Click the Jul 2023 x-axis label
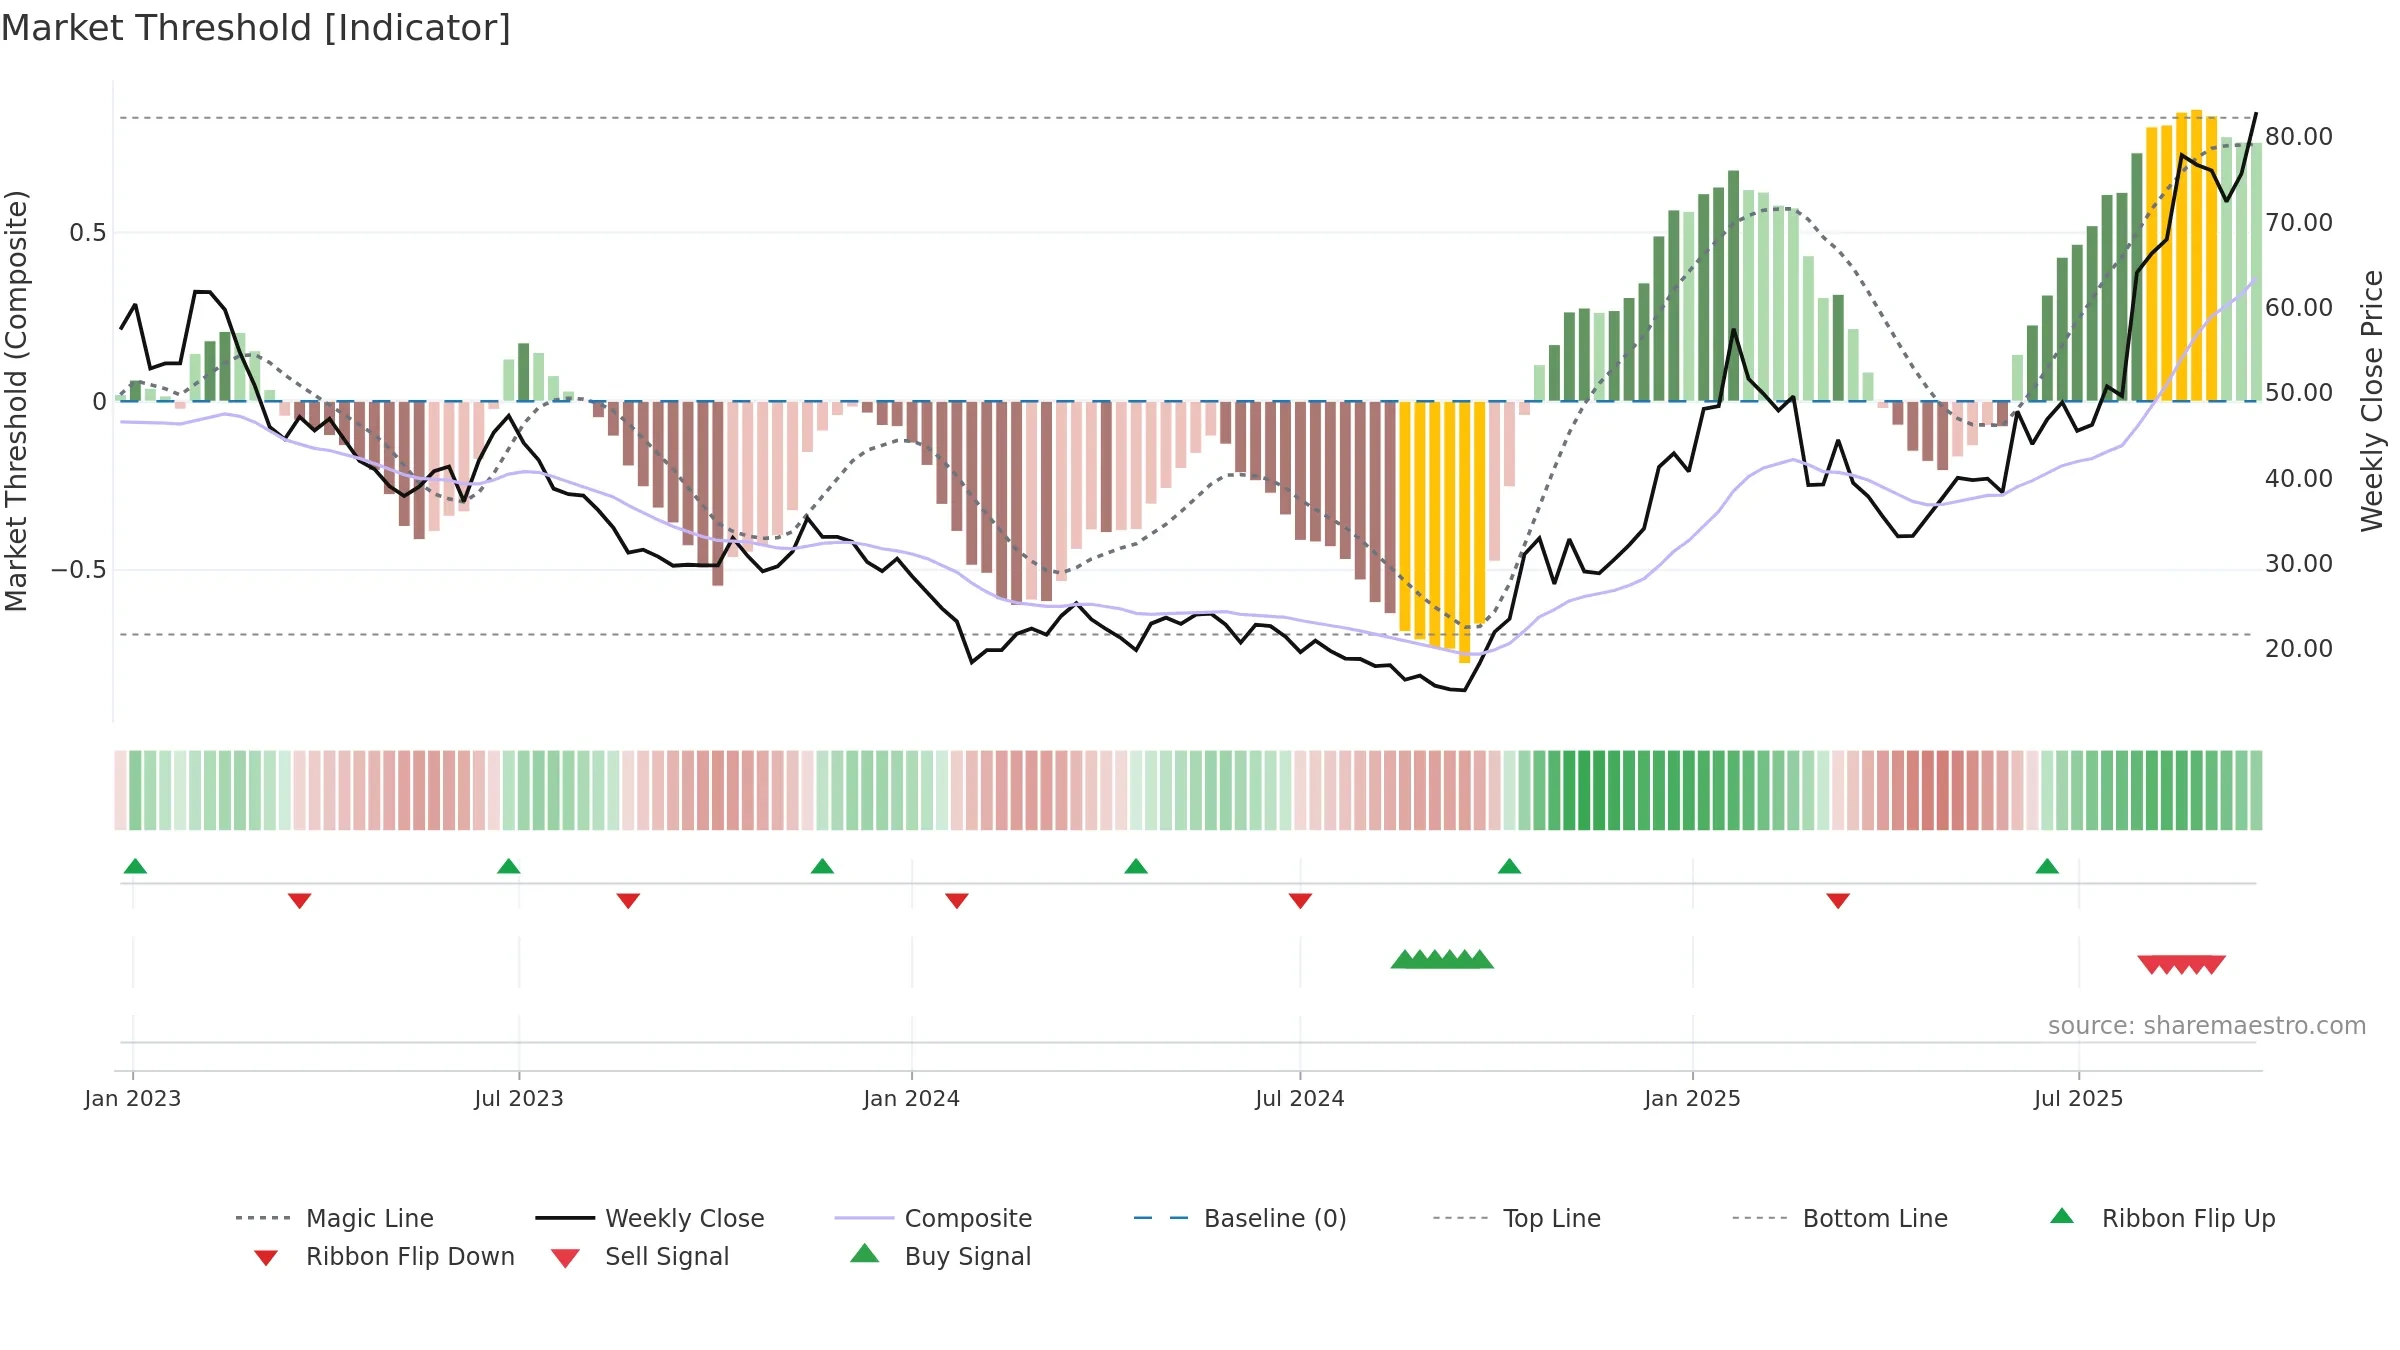 (x=519, y=1099)
